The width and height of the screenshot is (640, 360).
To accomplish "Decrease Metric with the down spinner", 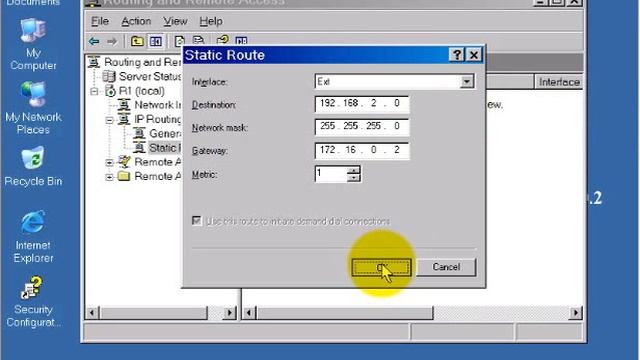I will [x=354, y=178].
